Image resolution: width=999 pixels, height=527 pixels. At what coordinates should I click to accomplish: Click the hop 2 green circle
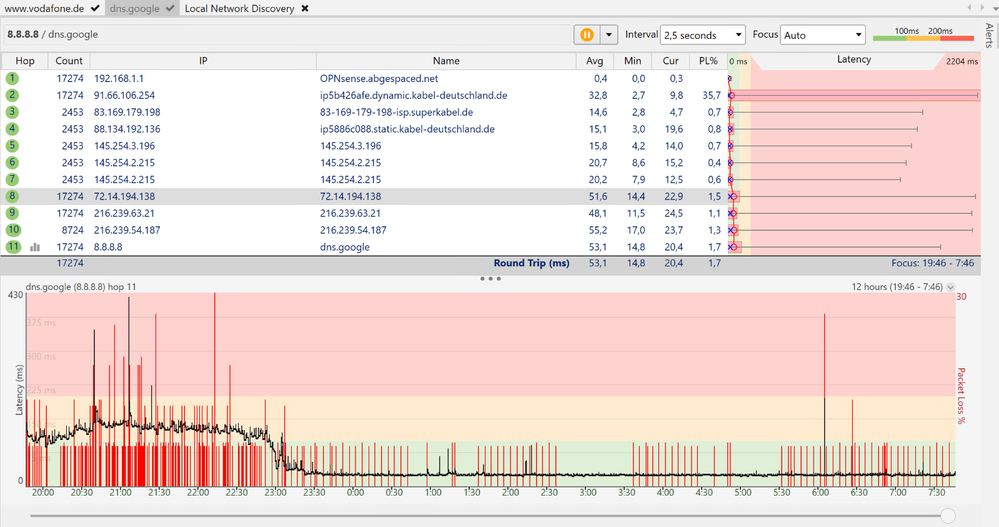12,95
